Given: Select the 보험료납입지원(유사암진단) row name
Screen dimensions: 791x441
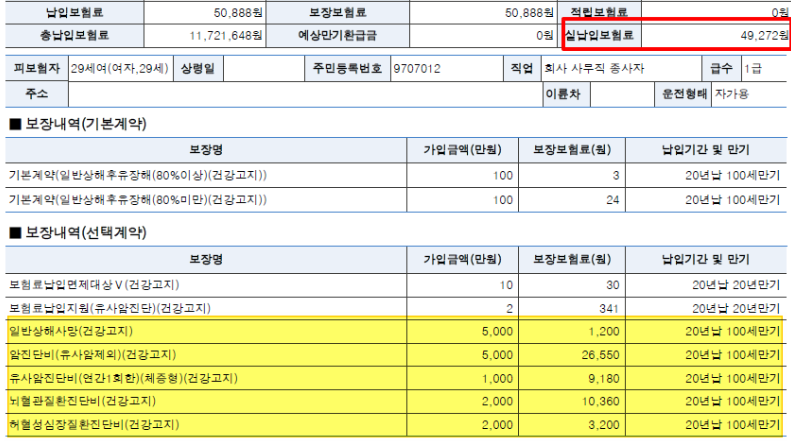Looking at the screenshot, I should [110, 308].
